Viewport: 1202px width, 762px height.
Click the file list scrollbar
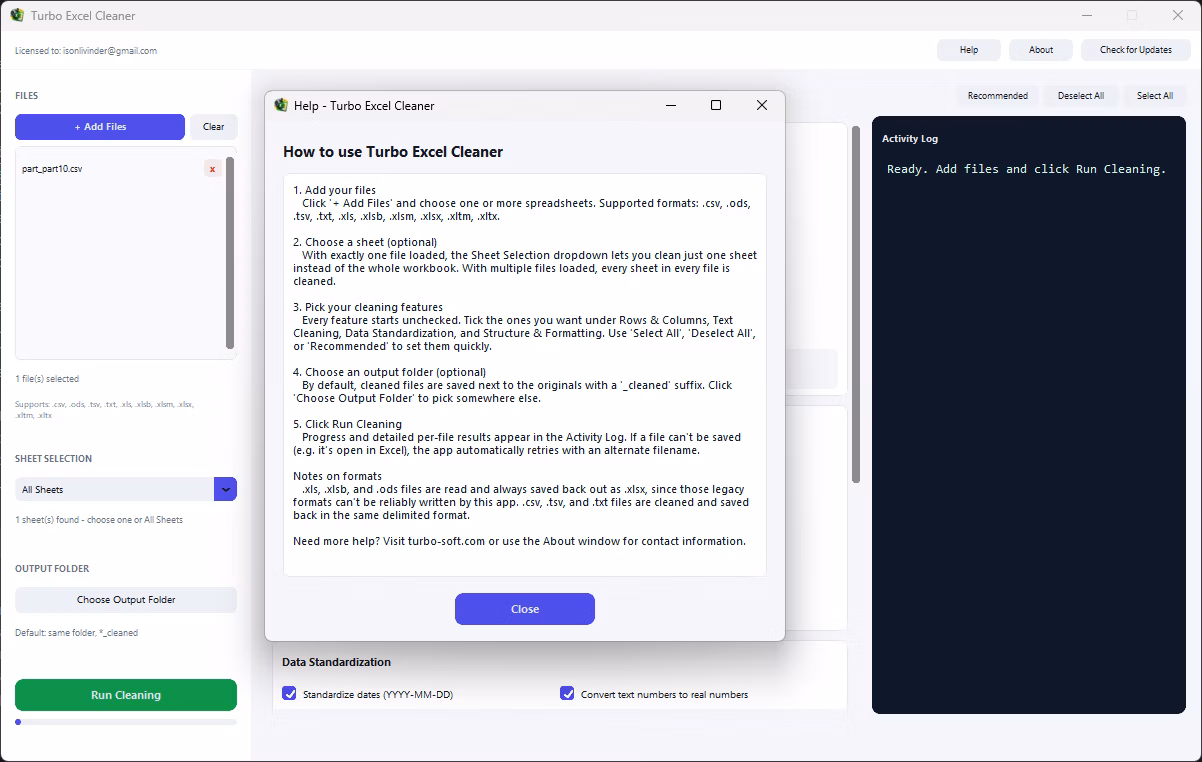[x=230, y=253]
